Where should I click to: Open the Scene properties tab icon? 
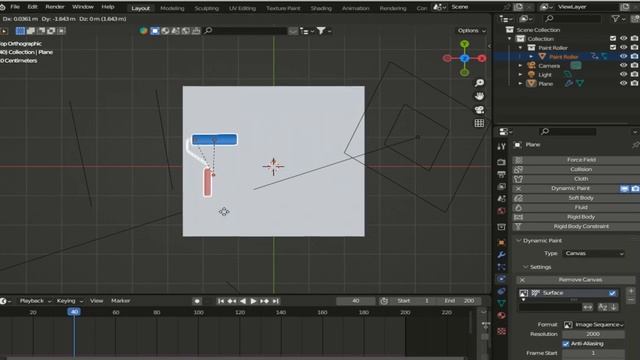502,199
